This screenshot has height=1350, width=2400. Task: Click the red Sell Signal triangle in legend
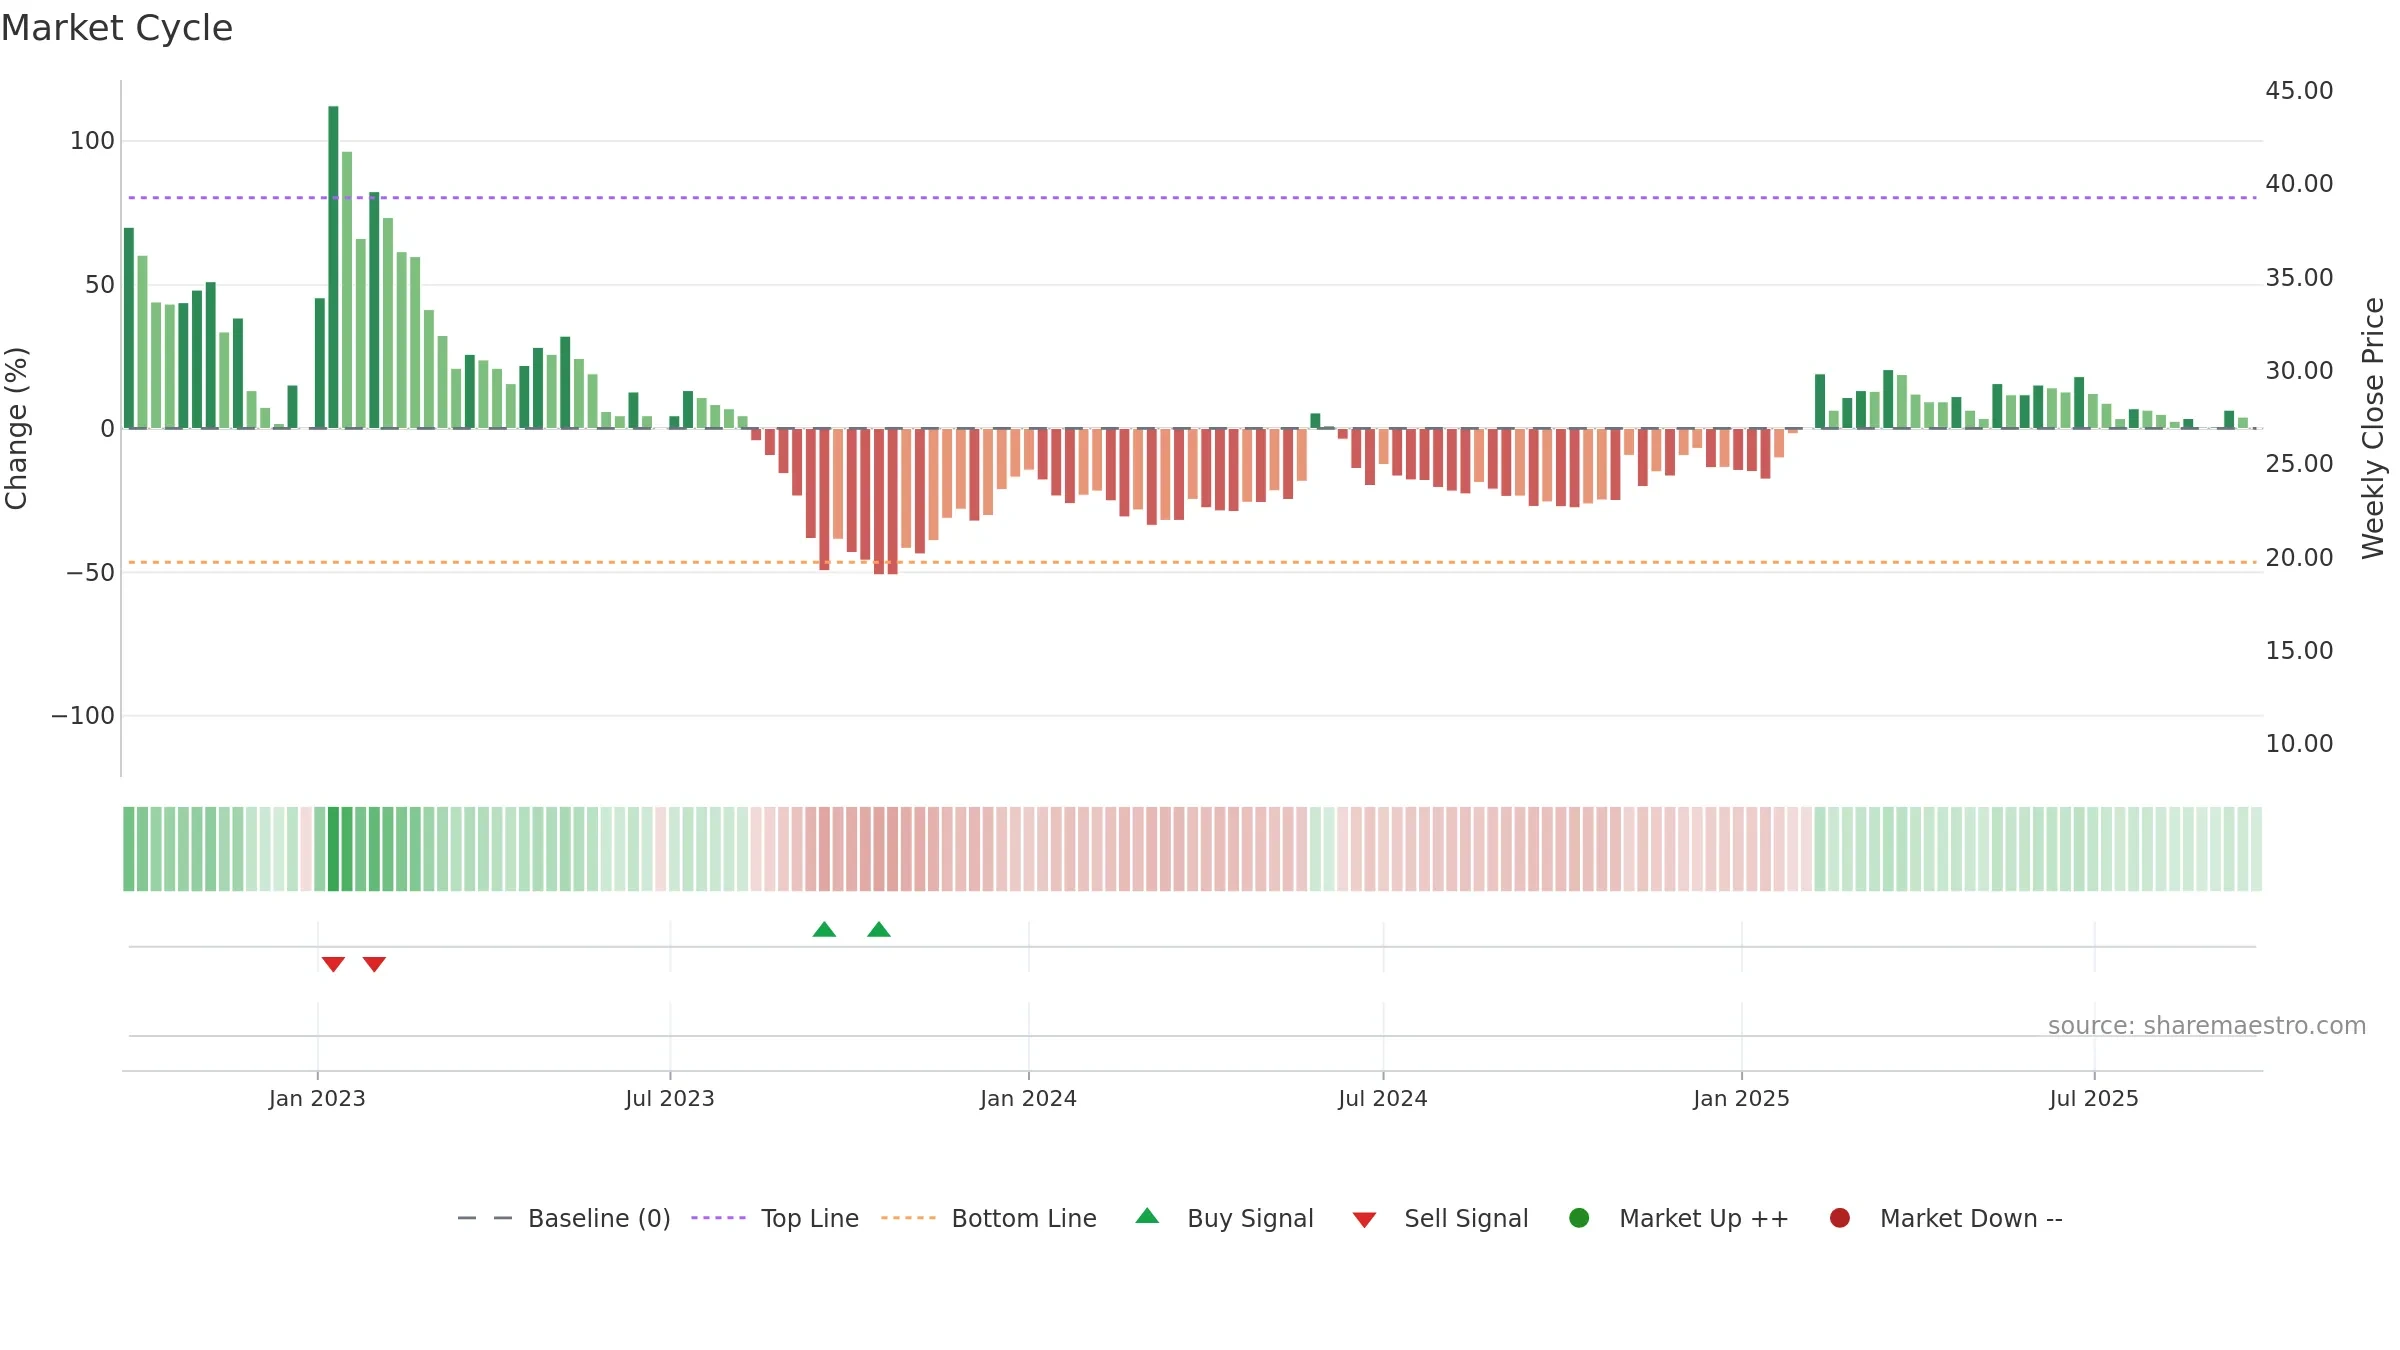pyautogui.click(x=1365, y=1220)
